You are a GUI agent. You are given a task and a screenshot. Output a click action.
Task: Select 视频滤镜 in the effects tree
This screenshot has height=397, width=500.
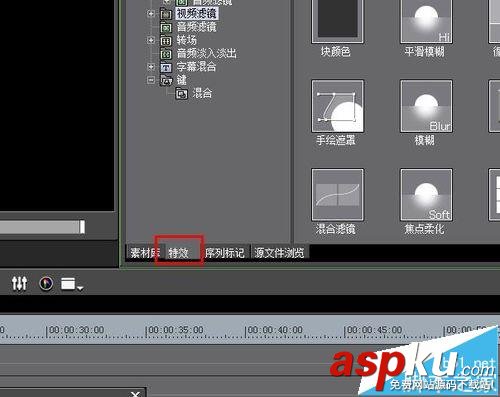[x=196, y=14]
